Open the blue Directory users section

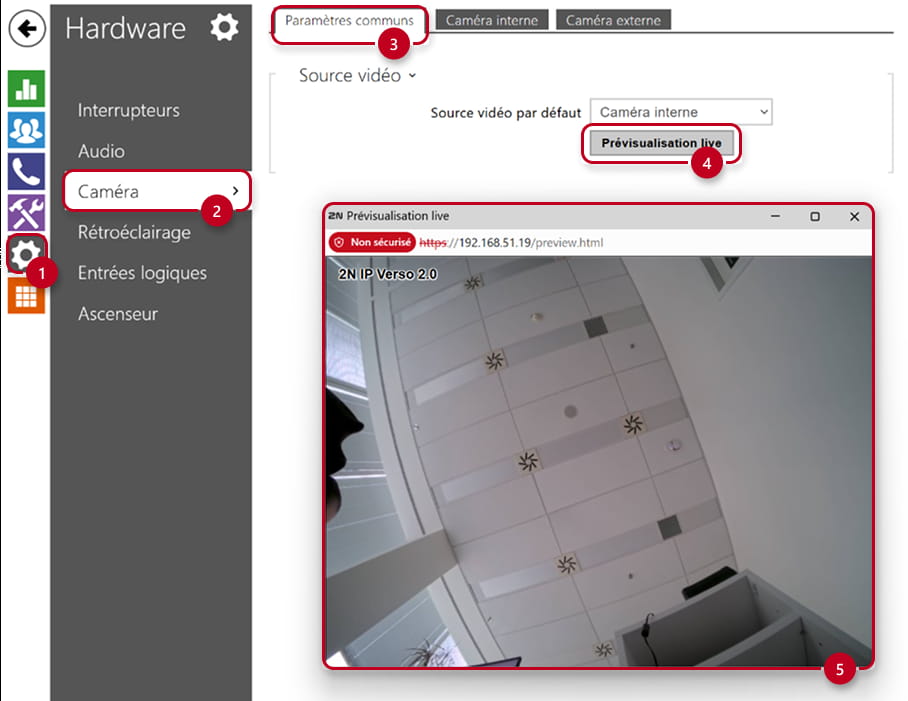click(26, 130)
